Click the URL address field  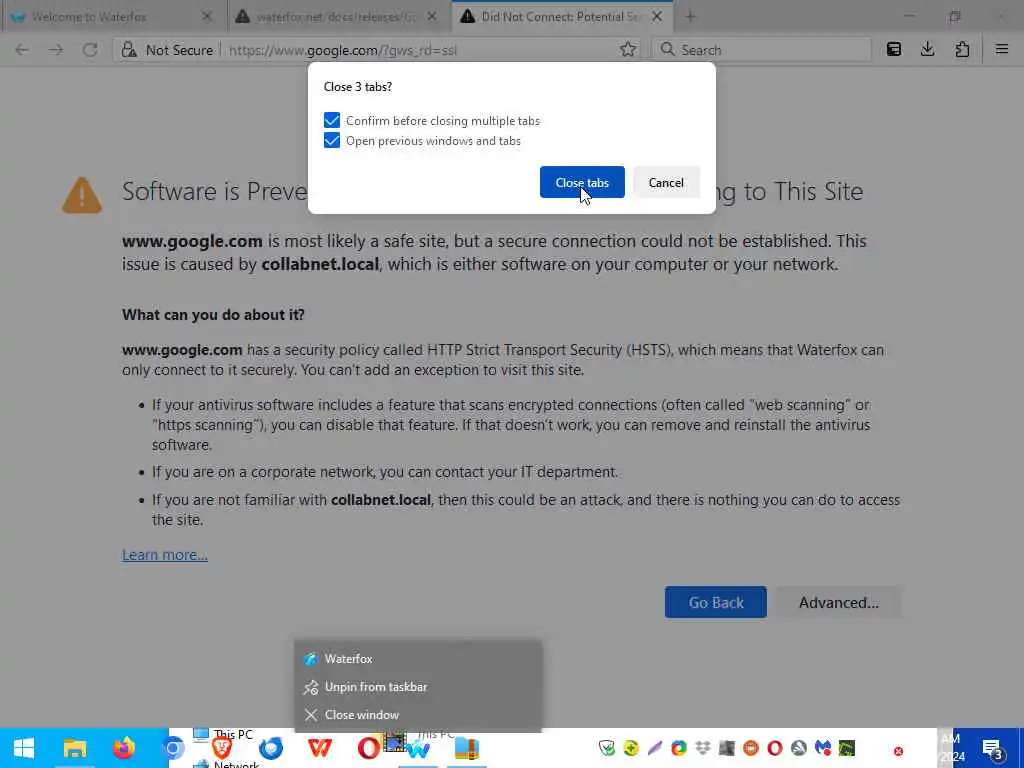(x=418, y=50)
